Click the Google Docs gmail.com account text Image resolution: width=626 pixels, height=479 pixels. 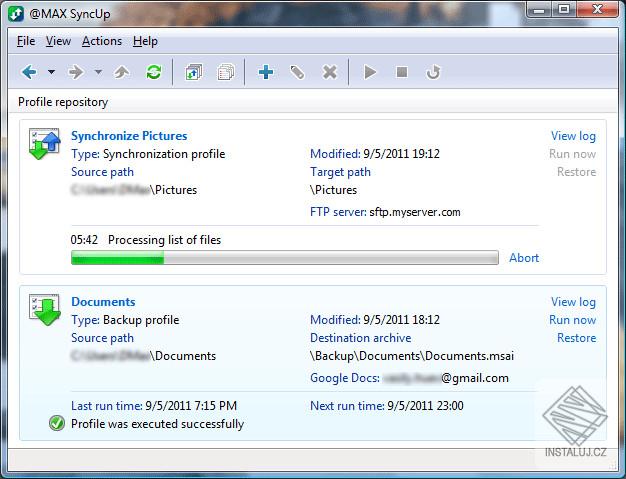tap(409, 378)
